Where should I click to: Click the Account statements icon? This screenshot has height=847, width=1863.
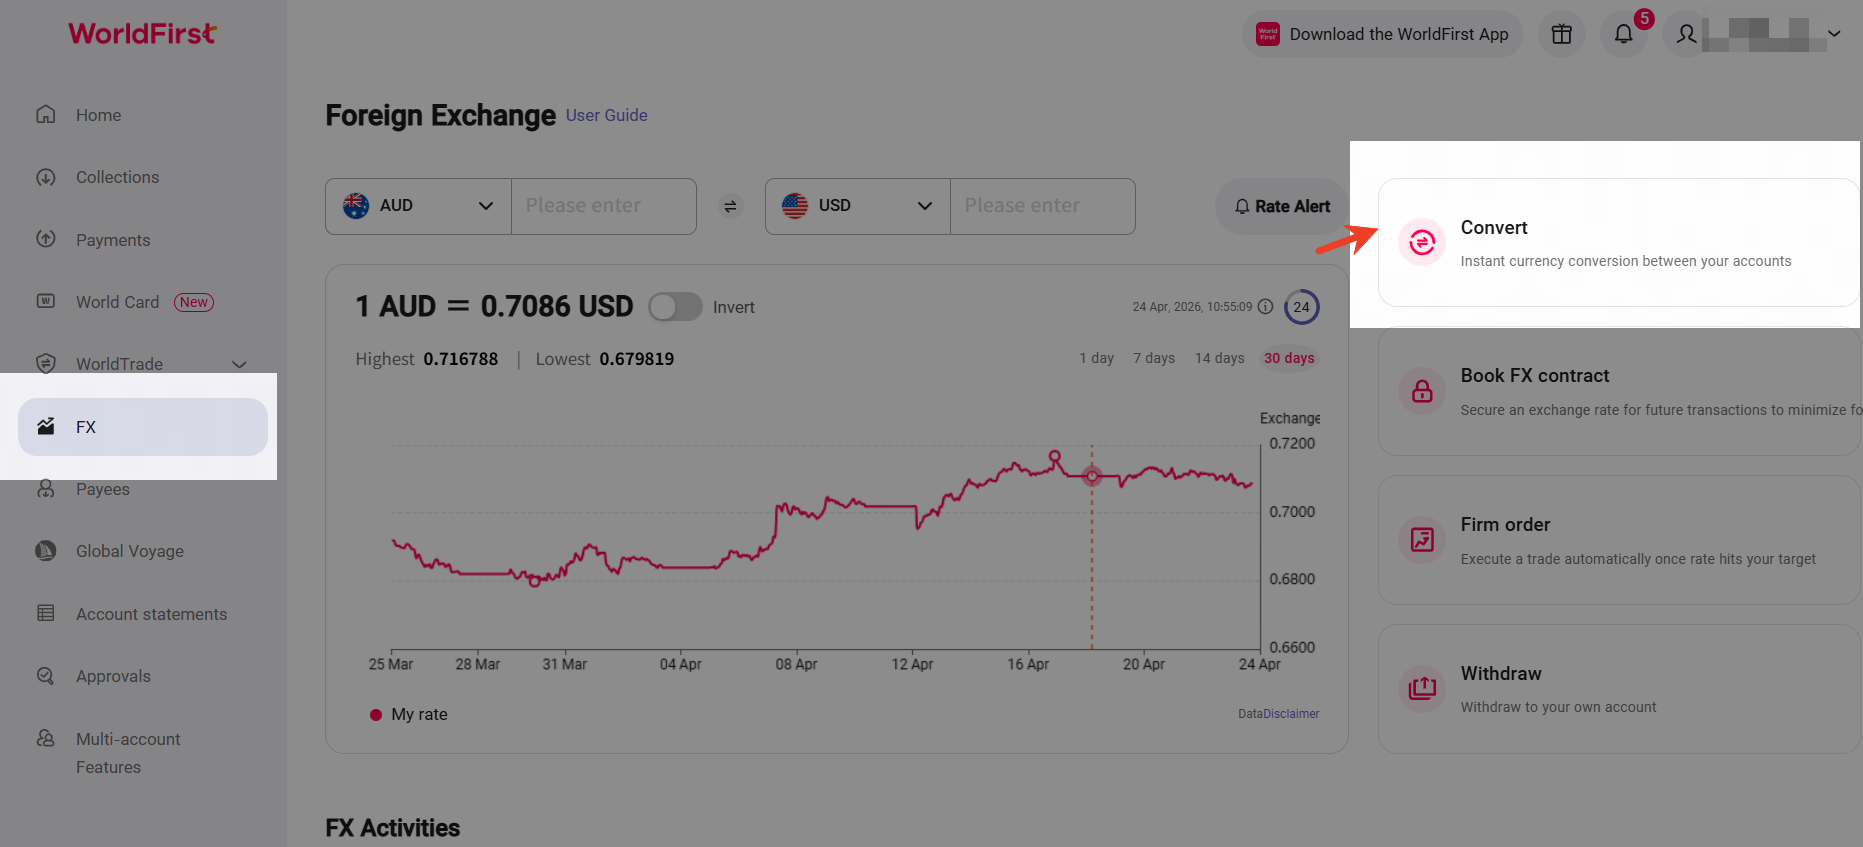pyautogui.click(x=46, y=613)
